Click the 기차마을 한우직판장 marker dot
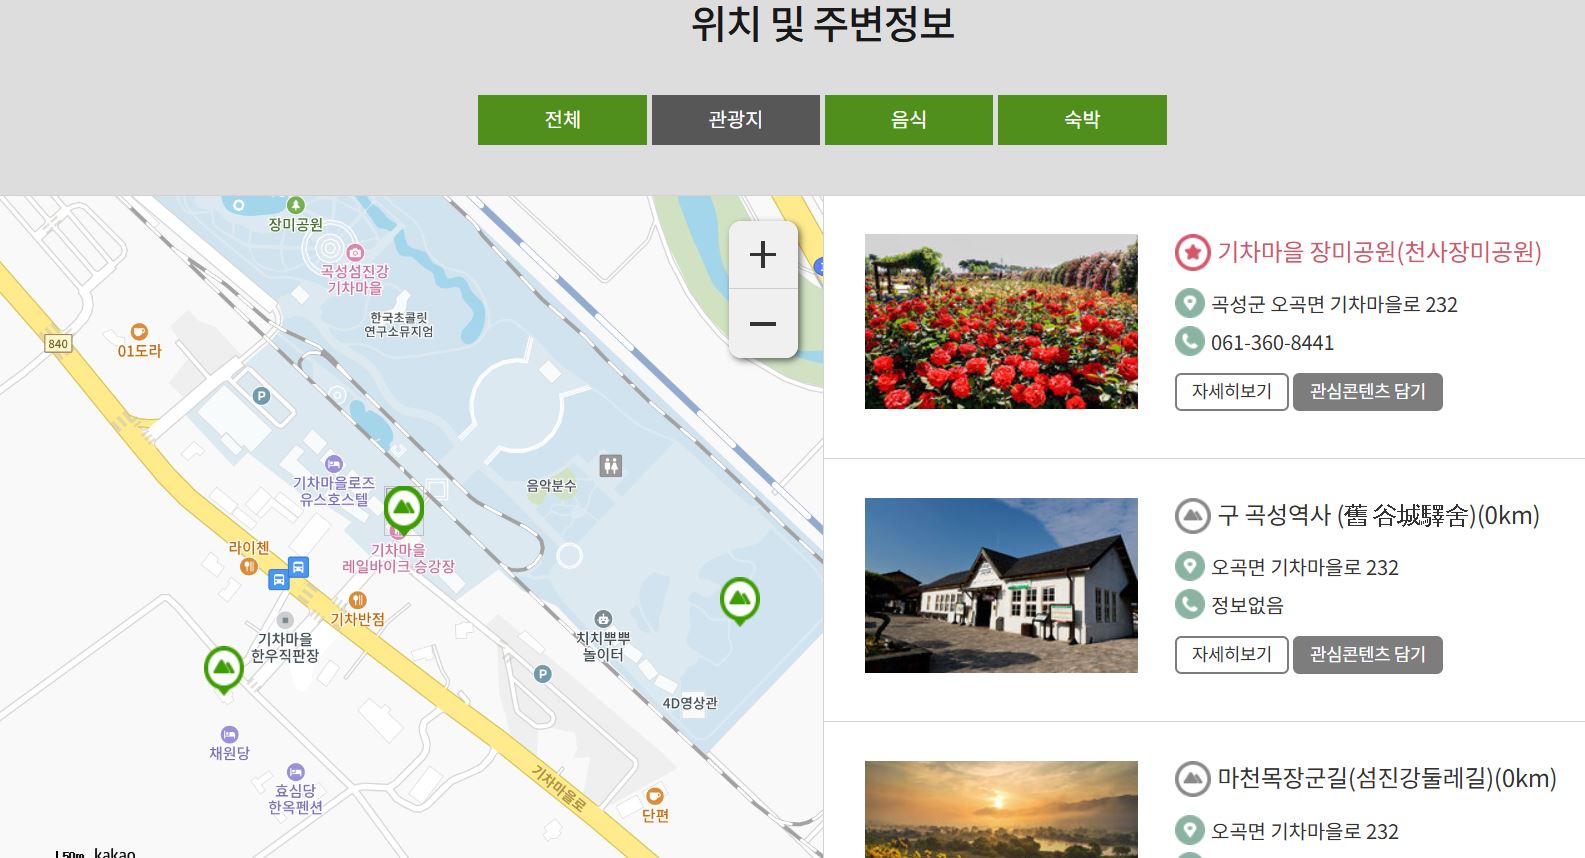This screenshot has width=1585, height=858. pyautogui.click(x=285, y=620)
